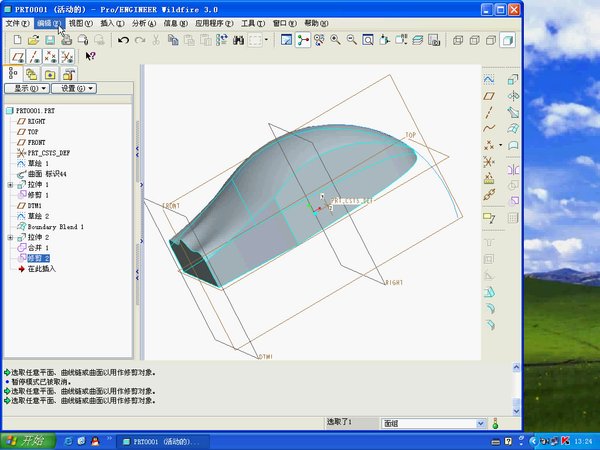Image resolution: width=600 pixels, height=450 pixels.
Task: Open the 插入 (Insert) menu
Action: (112, 22)
